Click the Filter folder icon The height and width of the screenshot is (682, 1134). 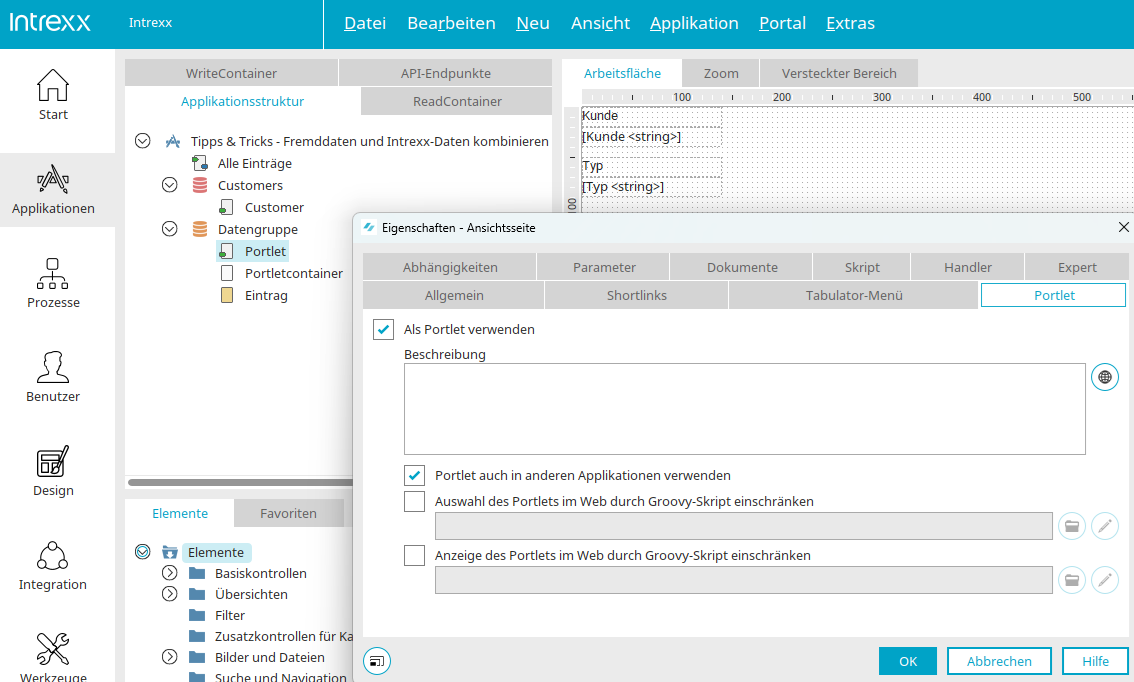click(197, 615)
